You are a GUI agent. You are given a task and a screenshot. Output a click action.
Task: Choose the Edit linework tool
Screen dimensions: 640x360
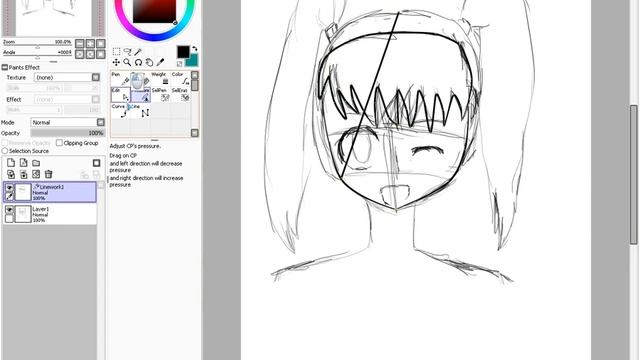120,95
